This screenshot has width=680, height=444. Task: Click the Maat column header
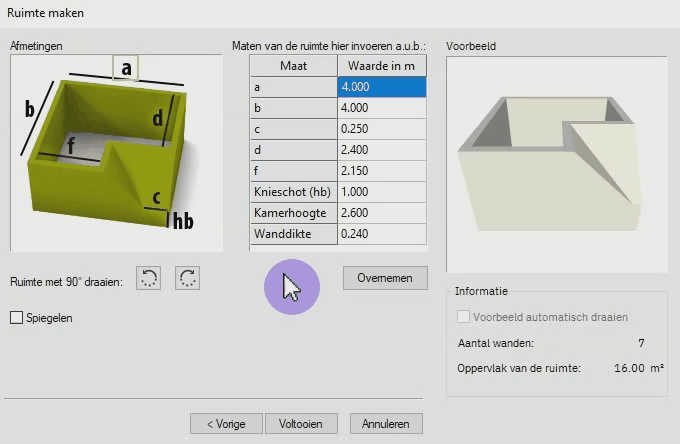click(x=294, y=66)
